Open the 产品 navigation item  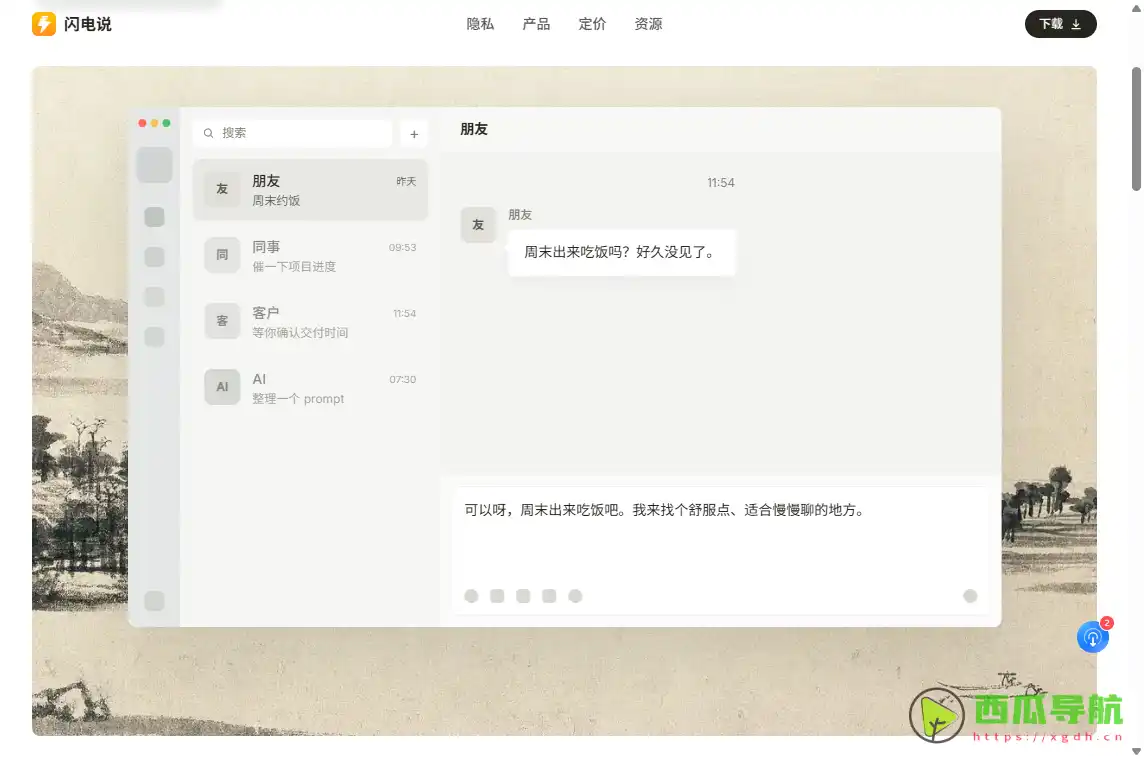[x=536, y=24]
